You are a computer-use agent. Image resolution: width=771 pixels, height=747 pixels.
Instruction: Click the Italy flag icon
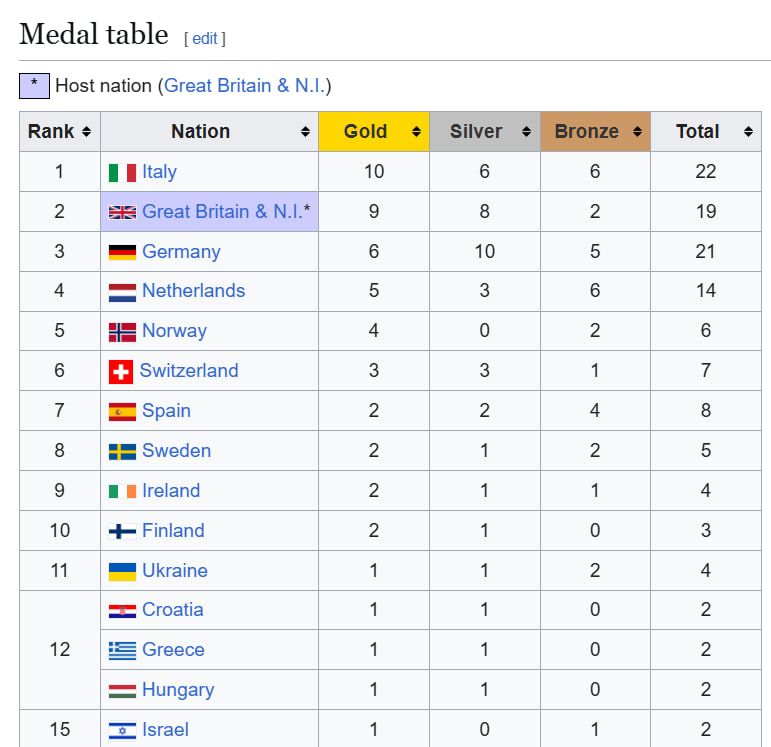[x=122, y=172]
